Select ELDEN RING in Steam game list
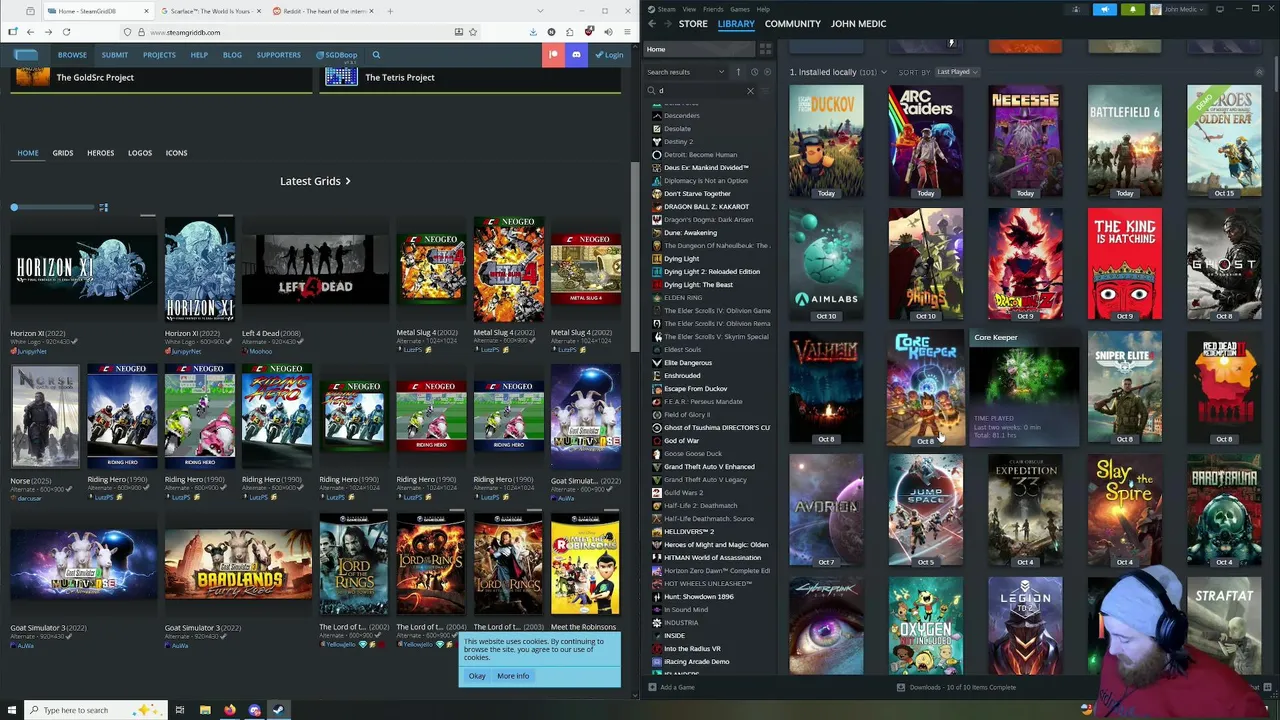This screenshot has width=1280, height=720. [x=683, y=298]
